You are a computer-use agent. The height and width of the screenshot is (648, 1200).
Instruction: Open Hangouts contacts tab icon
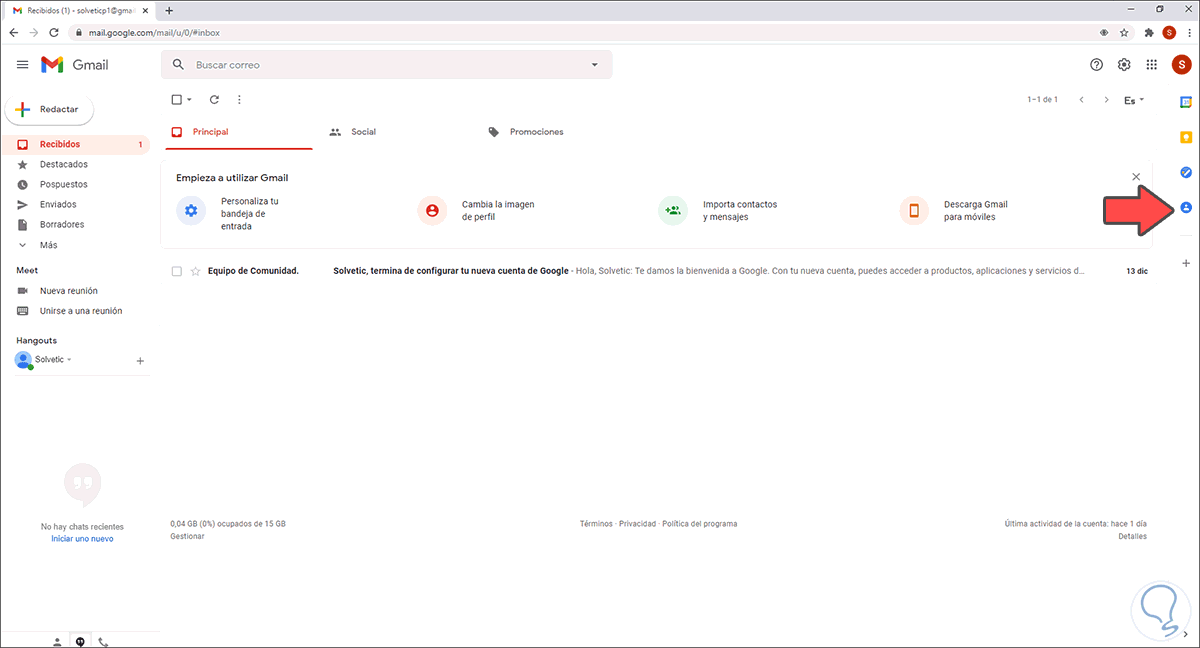coord(57,641)
